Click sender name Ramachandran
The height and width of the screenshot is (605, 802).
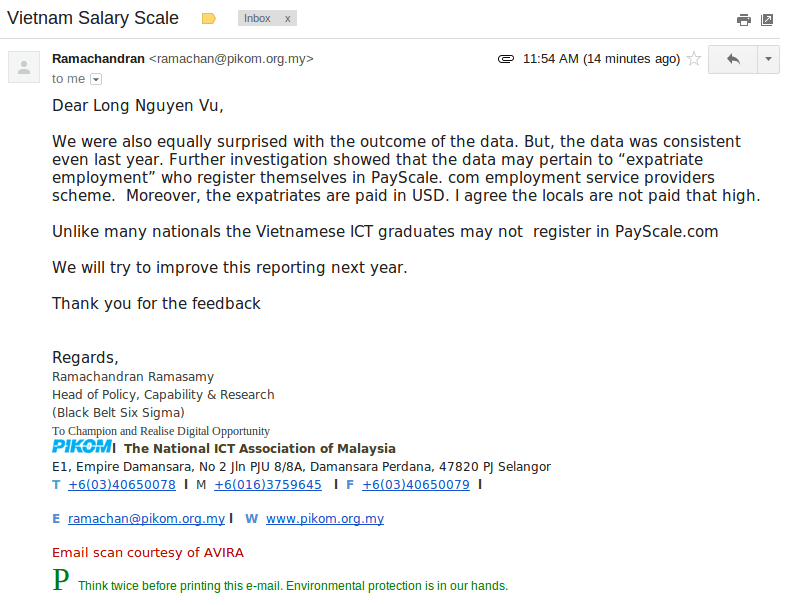(x=98, y=59)
